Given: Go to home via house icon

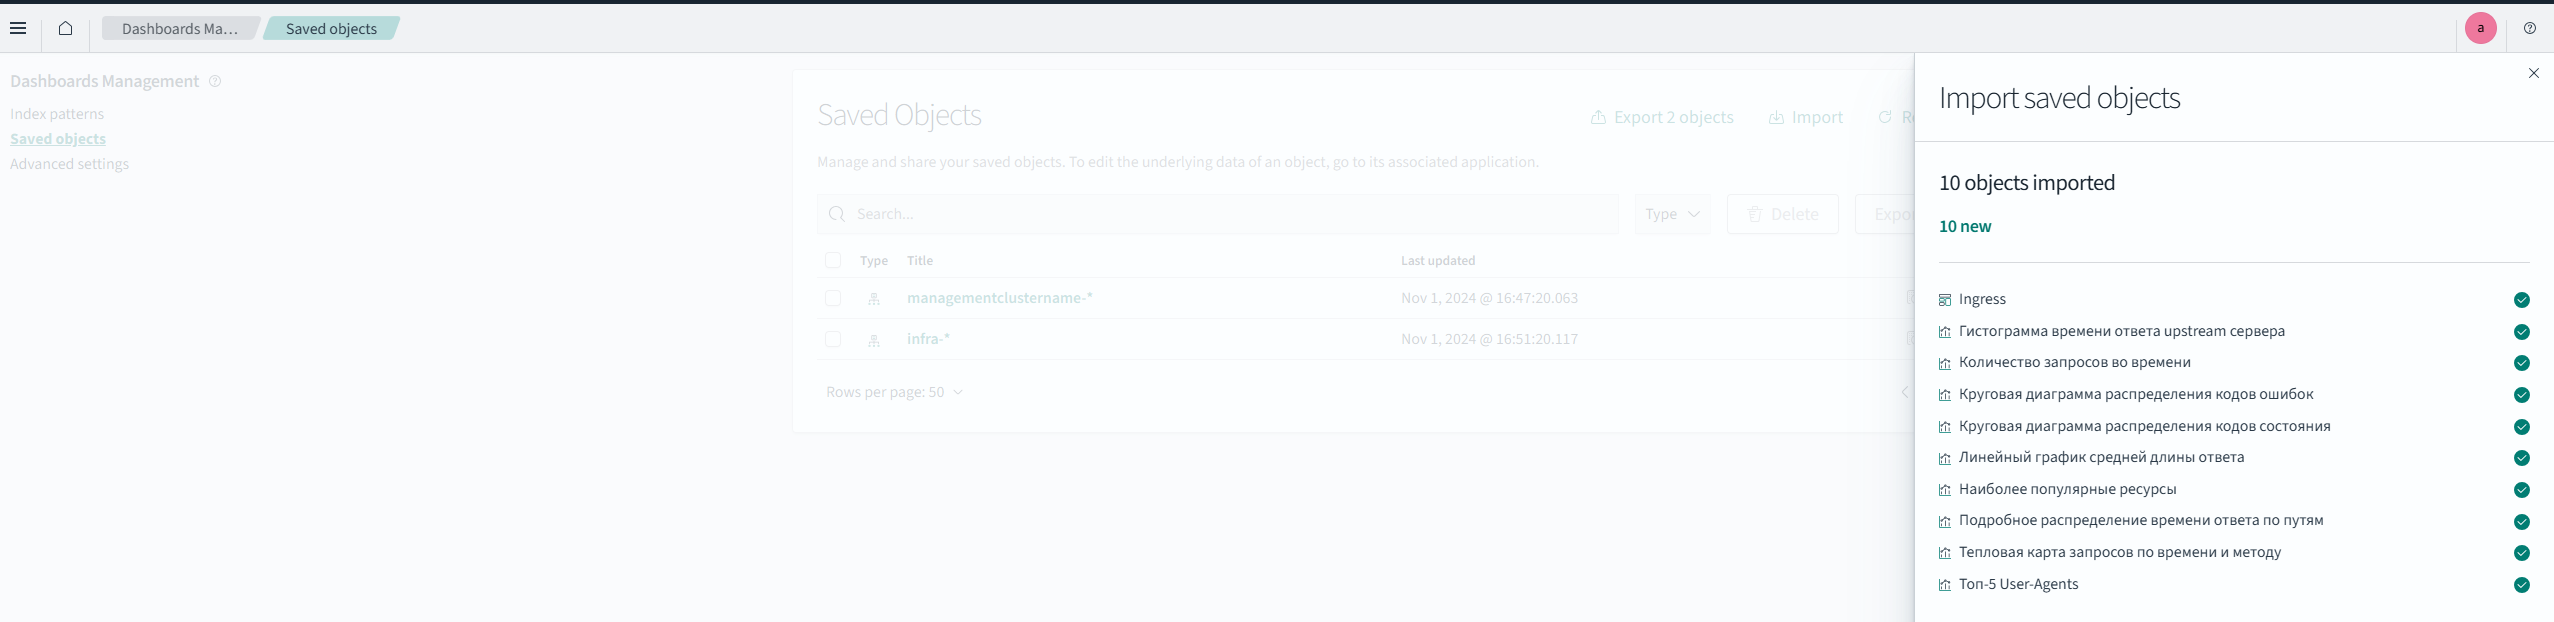Looking at the screenshot, I should (x=65, y=28).
